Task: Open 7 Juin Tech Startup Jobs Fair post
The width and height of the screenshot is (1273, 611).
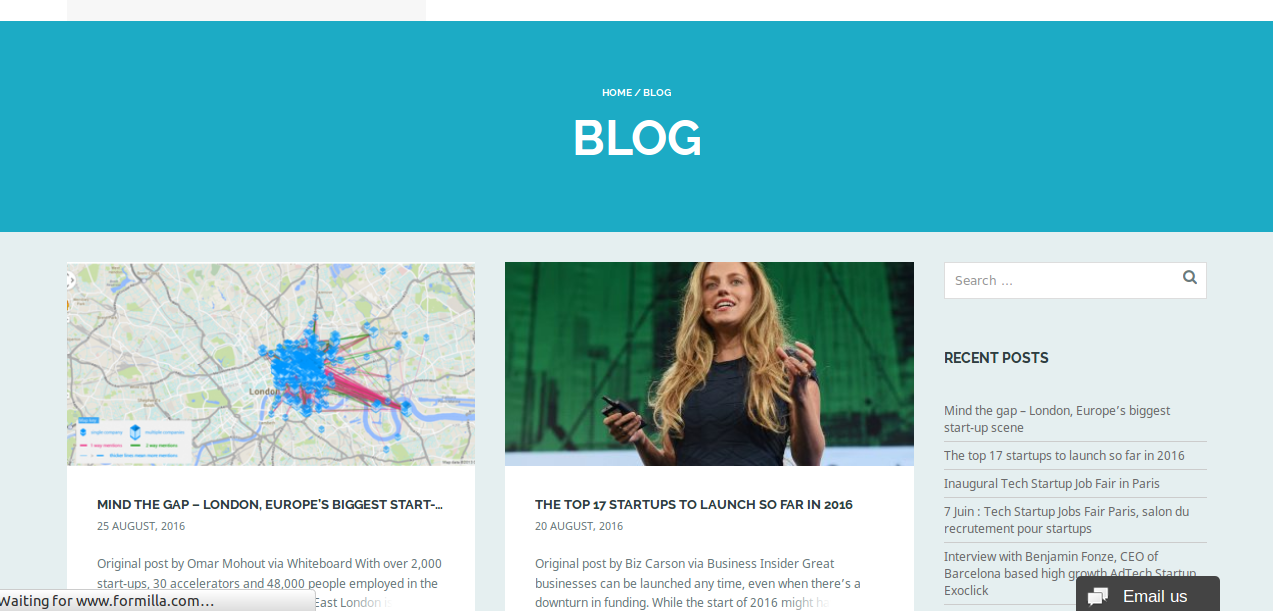Action: click(x=1066, y=519)
